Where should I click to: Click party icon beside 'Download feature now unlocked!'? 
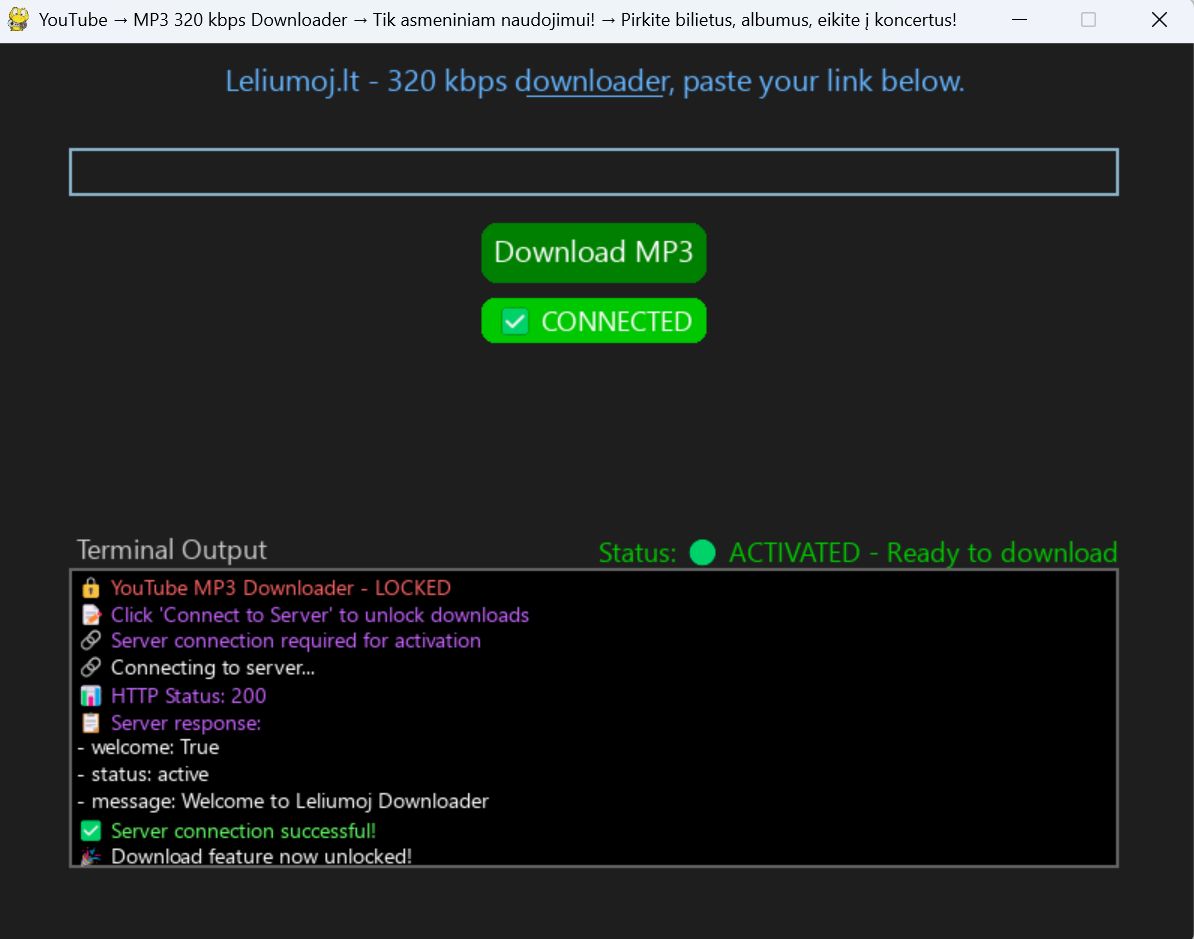[91, 857]
